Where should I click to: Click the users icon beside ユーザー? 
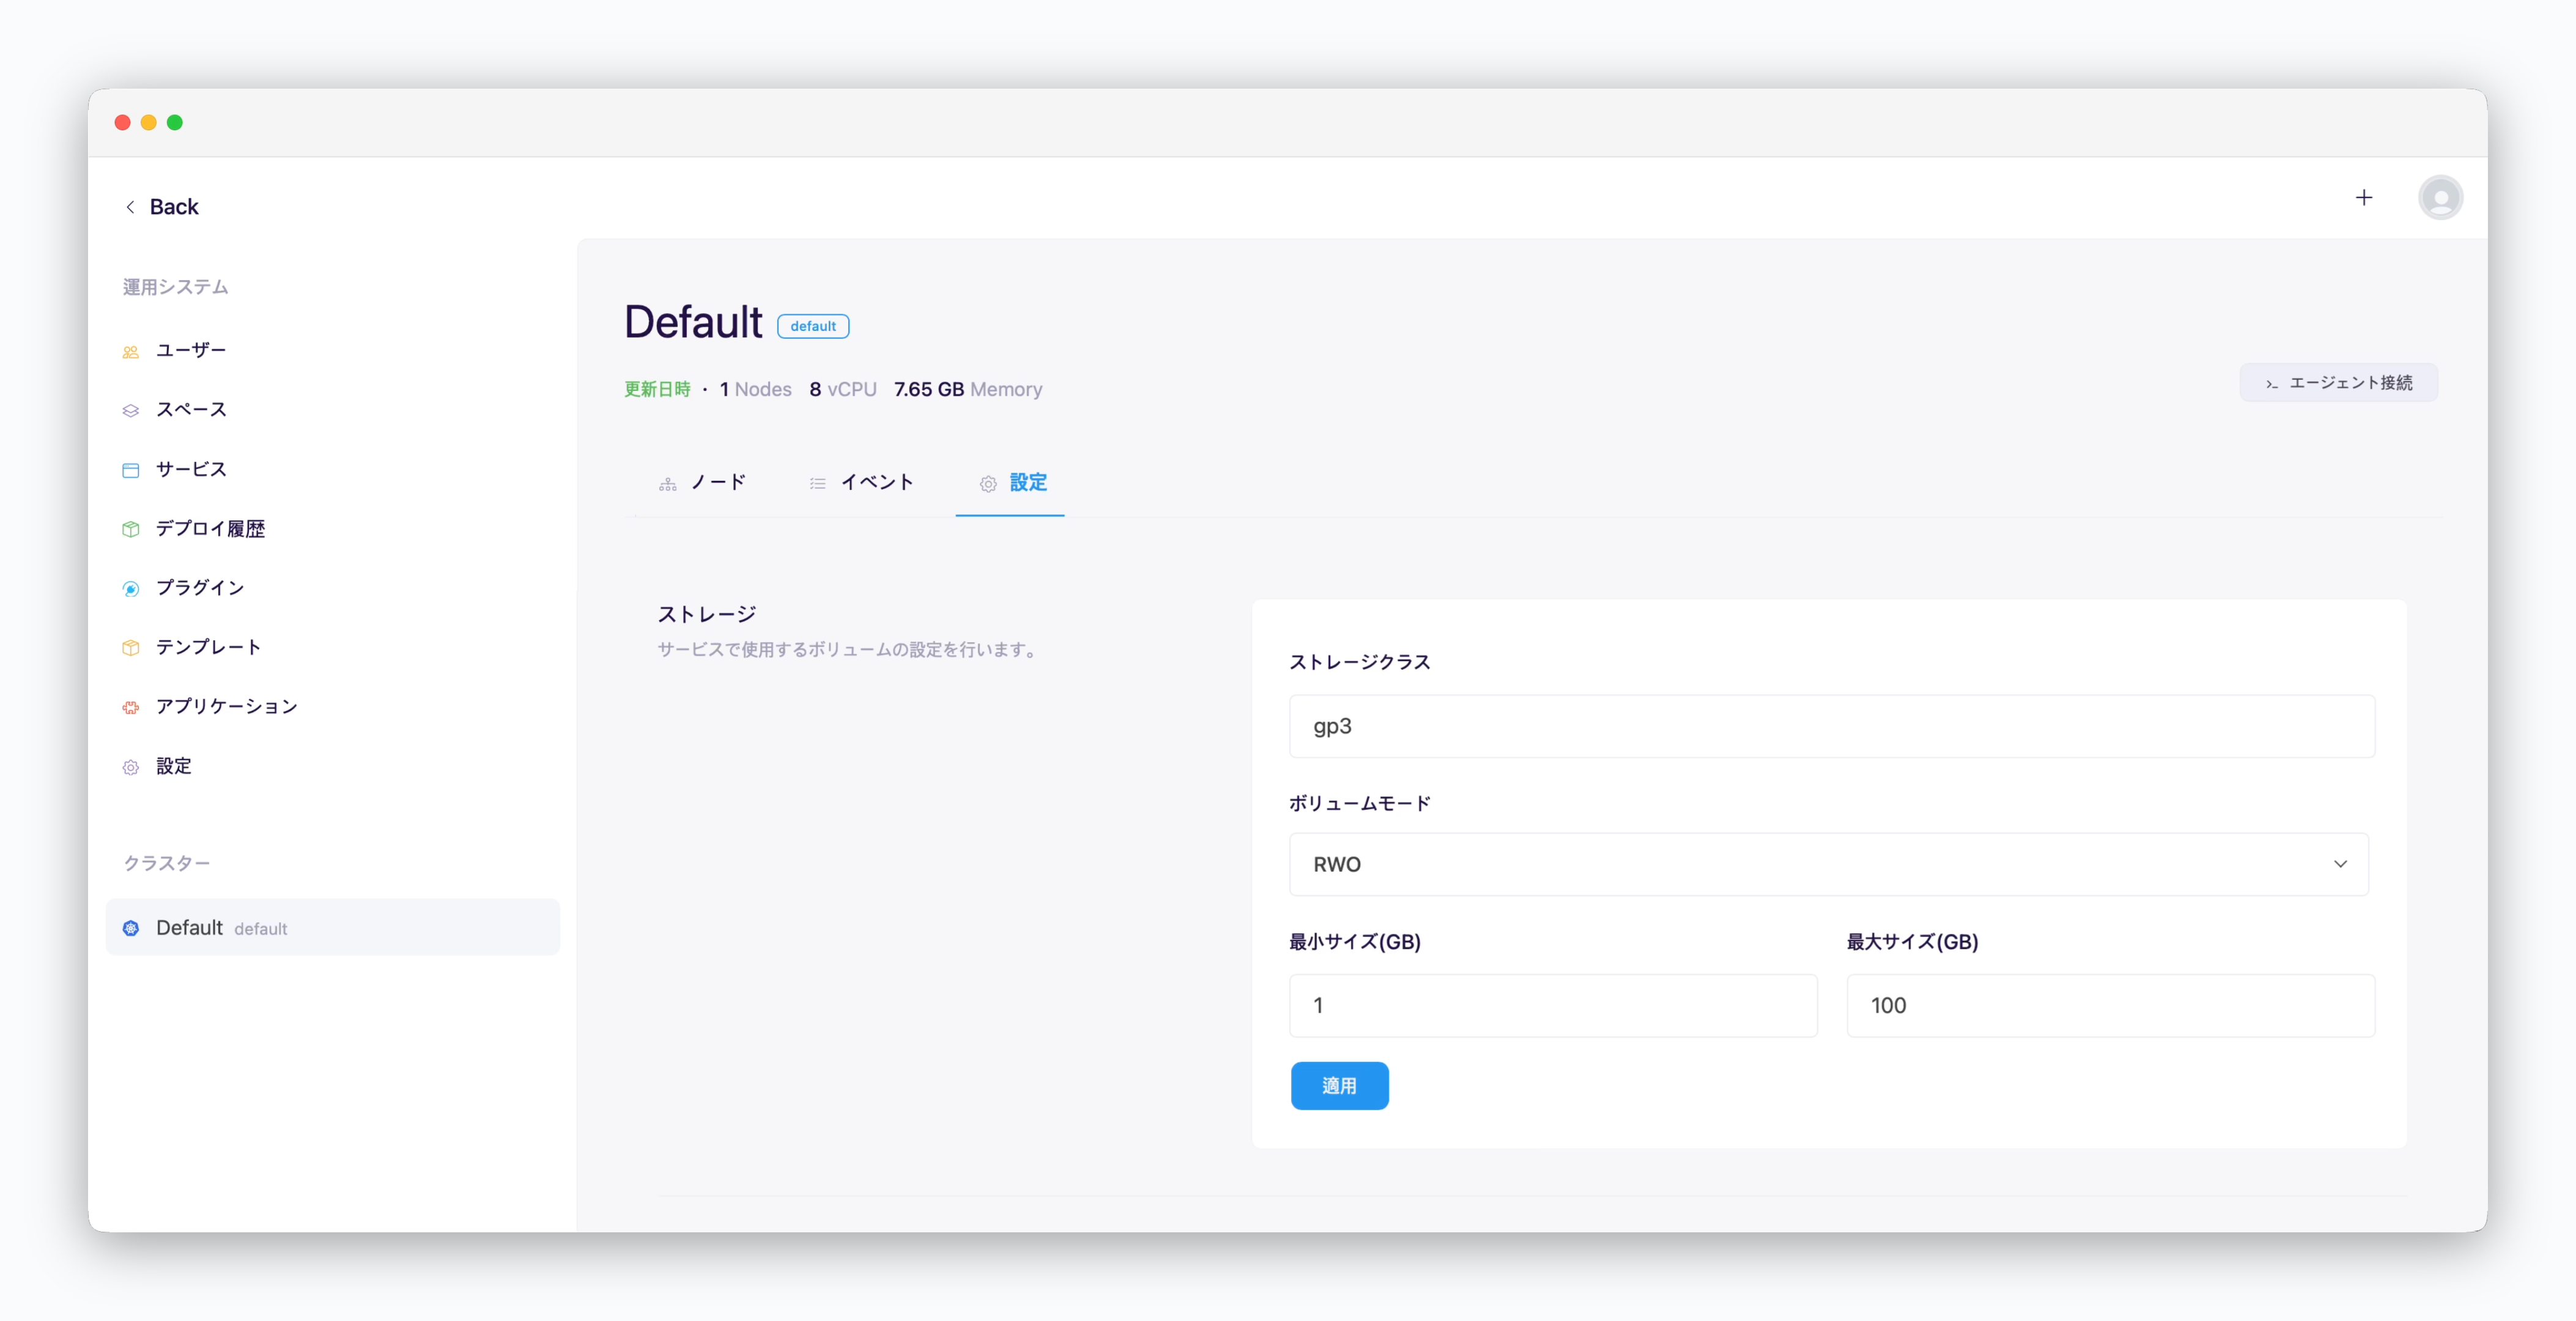tap(131, 352)
